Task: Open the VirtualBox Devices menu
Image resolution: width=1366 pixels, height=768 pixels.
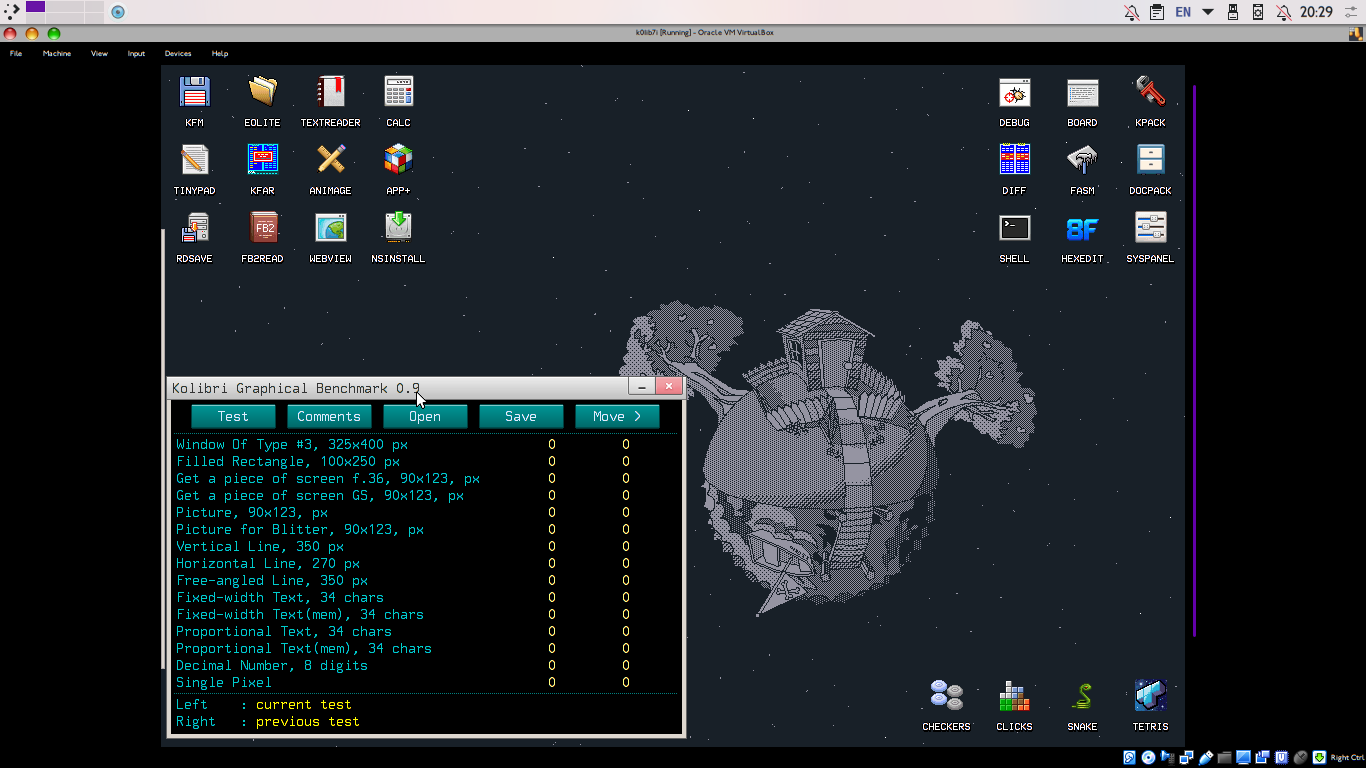Action: (x=178, y=53)
